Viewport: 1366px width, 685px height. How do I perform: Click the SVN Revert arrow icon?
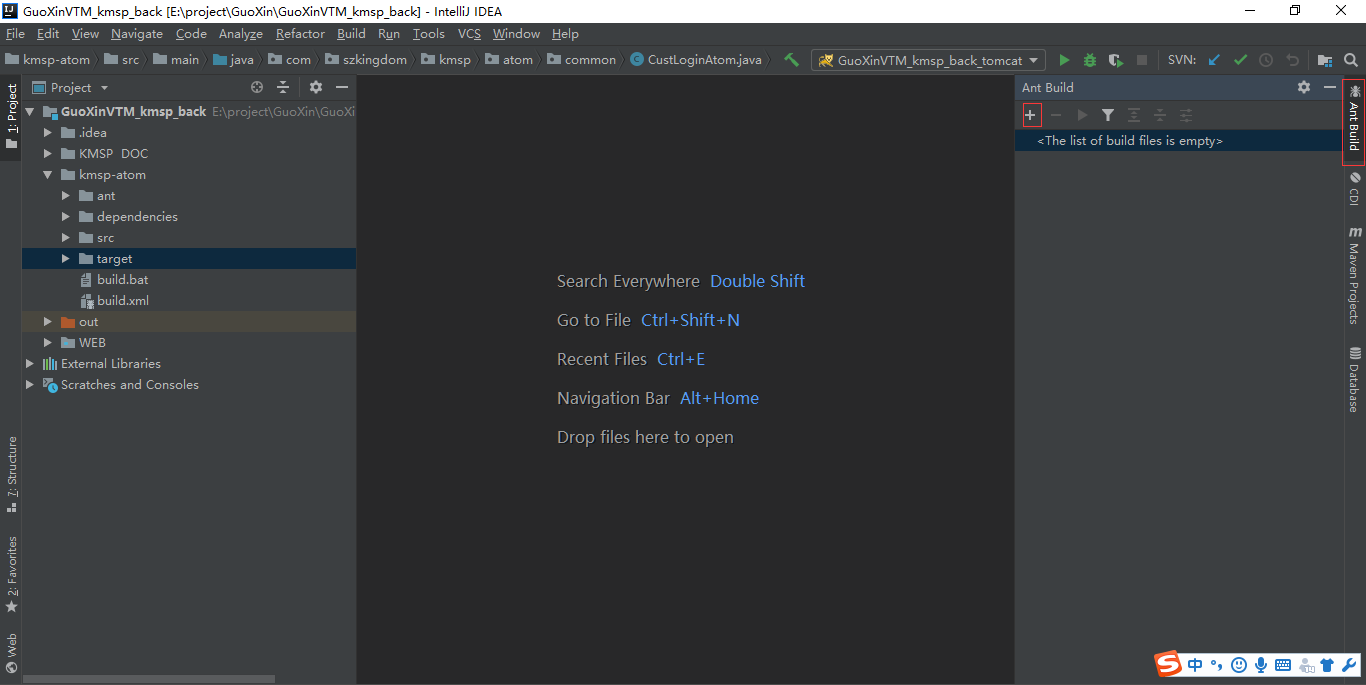tap(1292, 60)
